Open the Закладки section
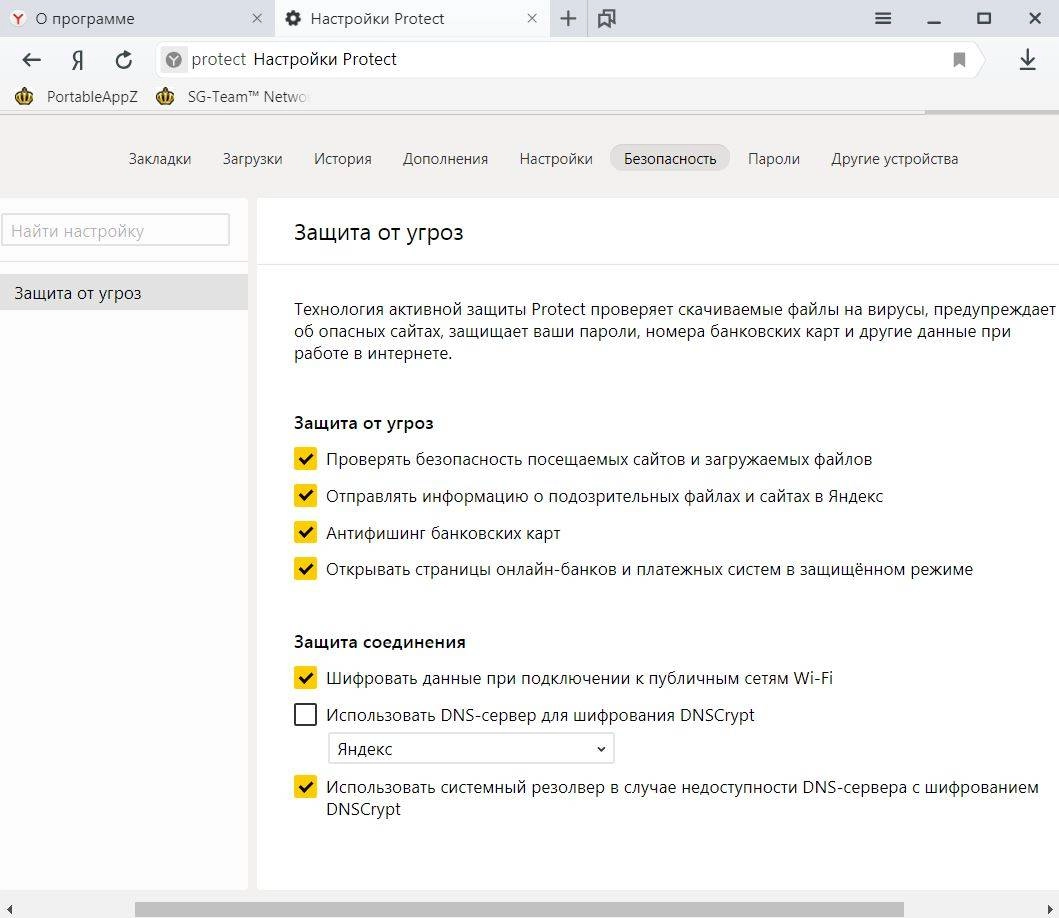The height and width of the screenshot is (918, 1059). click(x=160, y=159)
